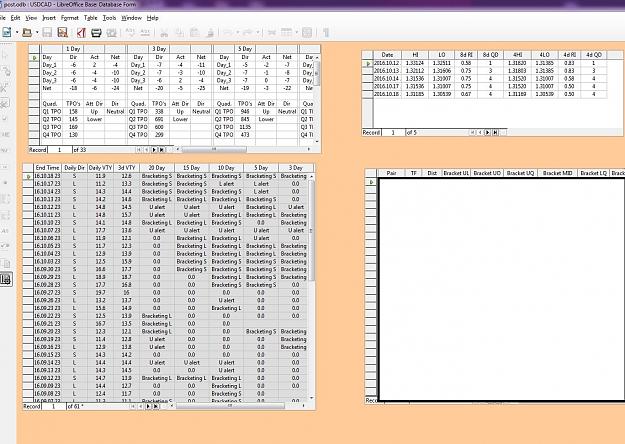The image size is (625, 444).
Task: Open the Format menu
Action: (x=70, y=18)
